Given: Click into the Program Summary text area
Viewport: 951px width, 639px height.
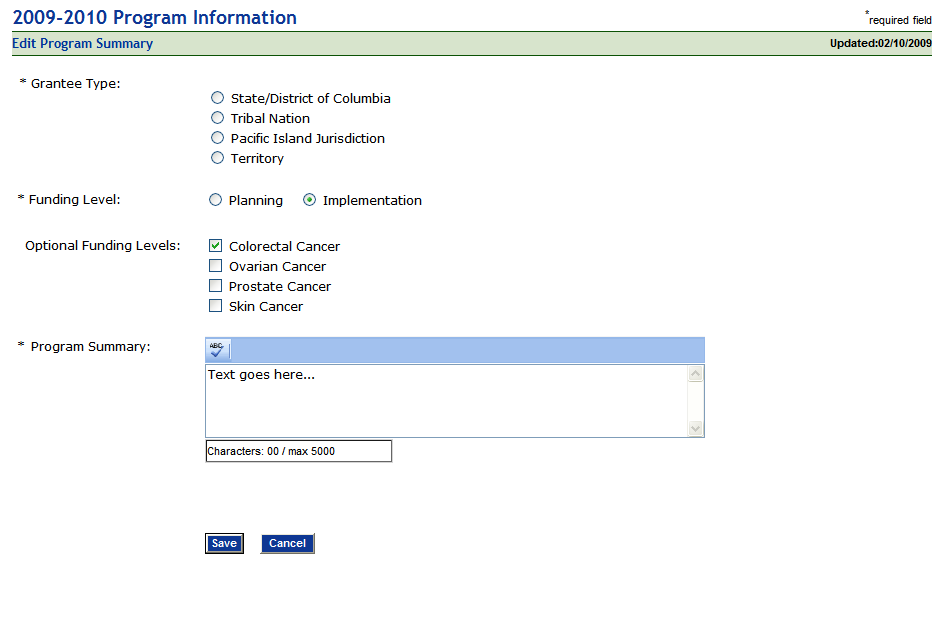Looking at the screenshot, I should (446, 400).
